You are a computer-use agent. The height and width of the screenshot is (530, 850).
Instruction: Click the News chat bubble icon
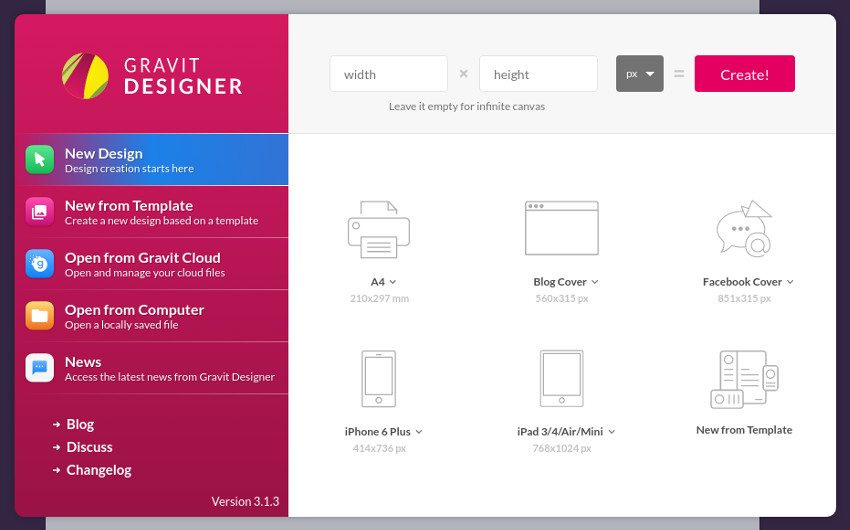tap(40, 367)
